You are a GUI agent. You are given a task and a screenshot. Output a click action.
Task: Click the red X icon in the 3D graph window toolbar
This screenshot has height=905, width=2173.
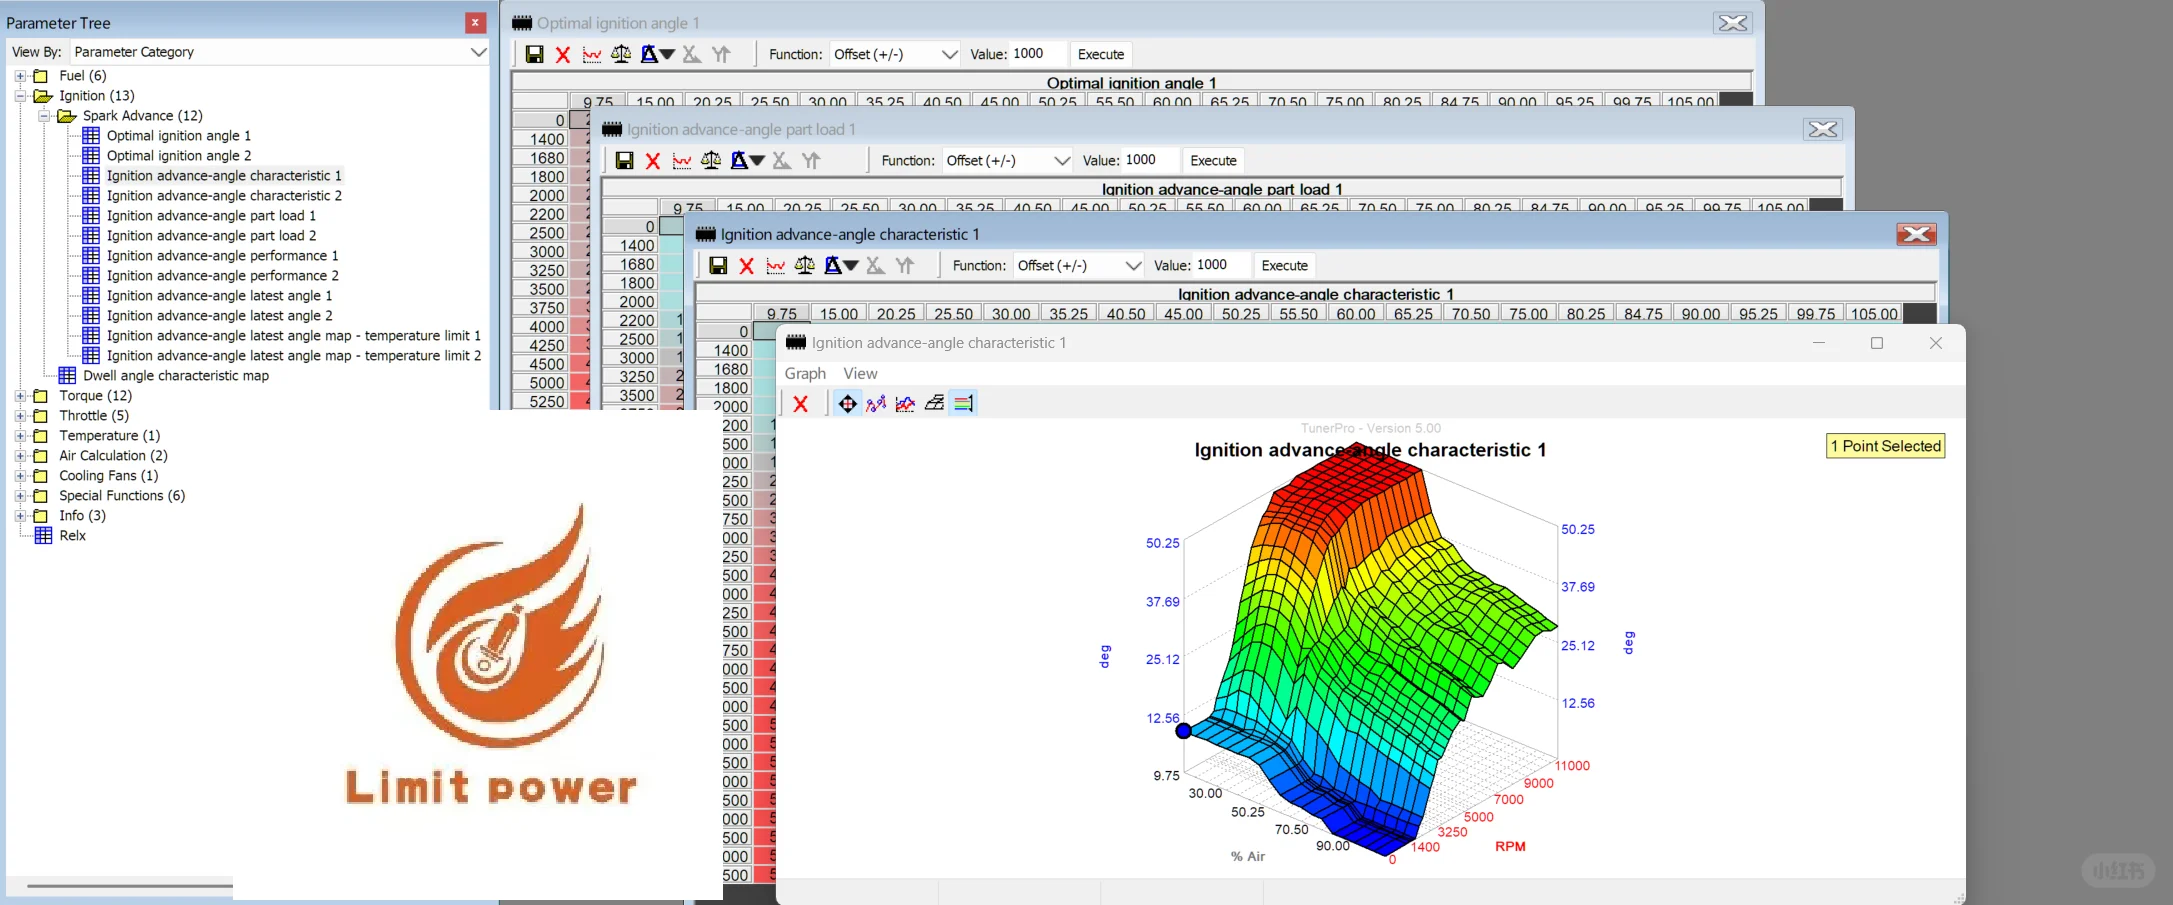click(800, 404)
